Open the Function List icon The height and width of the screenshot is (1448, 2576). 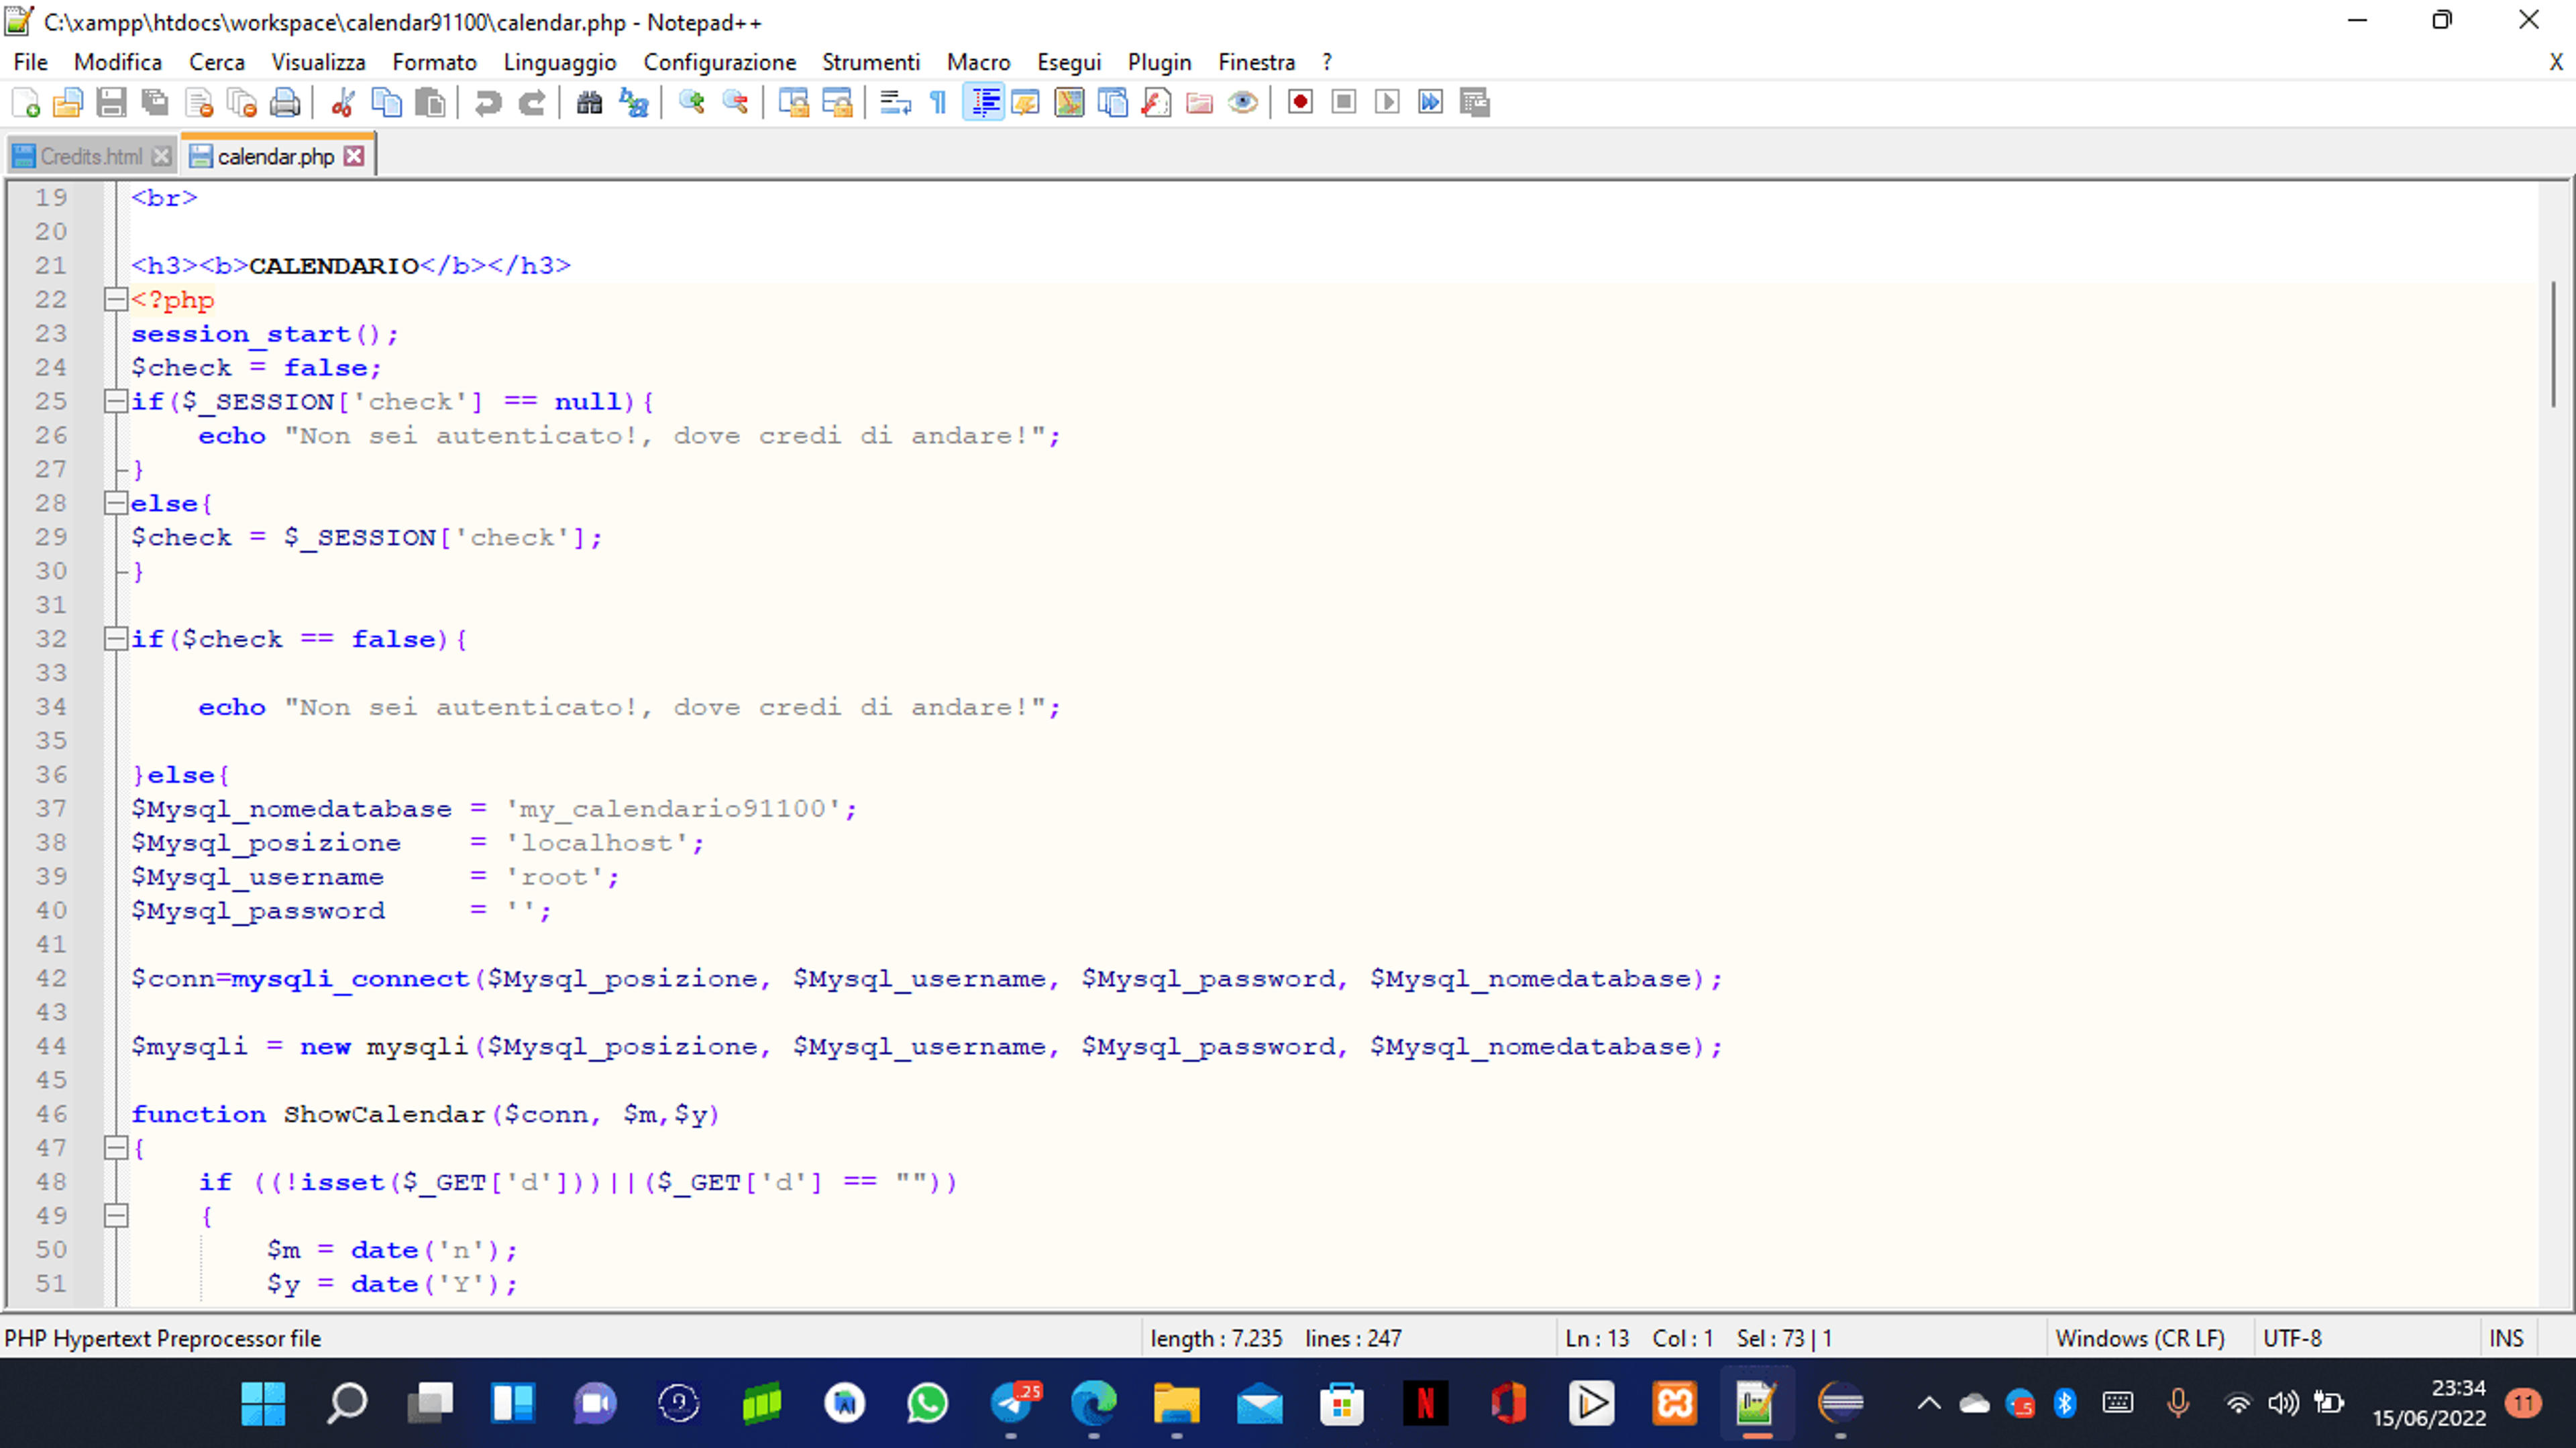(x=1156, y=102)
